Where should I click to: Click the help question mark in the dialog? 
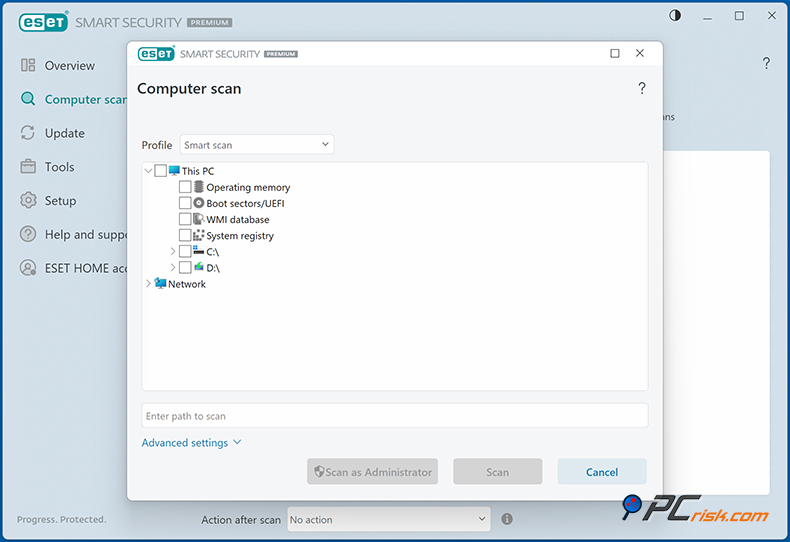pos(642,88)
